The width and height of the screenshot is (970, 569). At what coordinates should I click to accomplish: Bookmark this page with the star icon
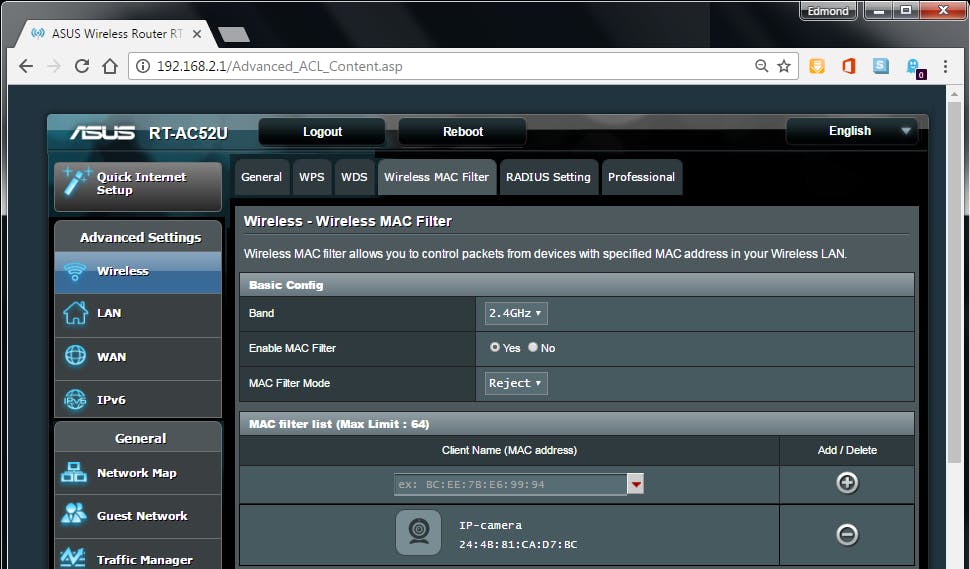(x=784, y=66)
